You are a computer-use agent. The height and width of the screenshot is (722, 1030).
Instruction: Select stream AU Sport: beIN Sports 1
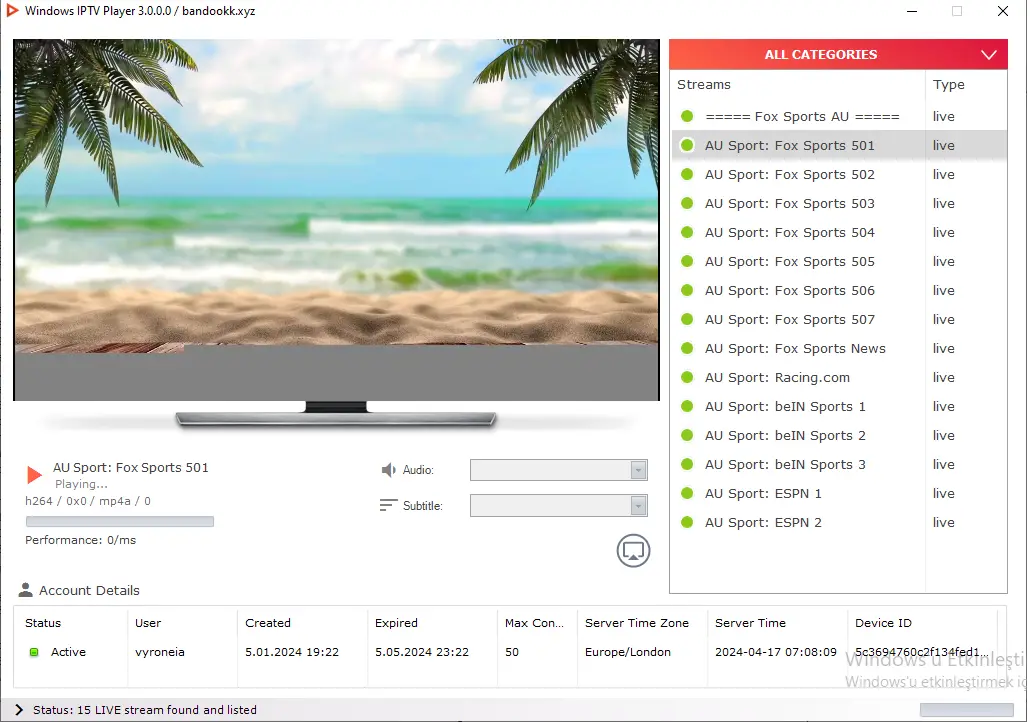coord(840,406)
